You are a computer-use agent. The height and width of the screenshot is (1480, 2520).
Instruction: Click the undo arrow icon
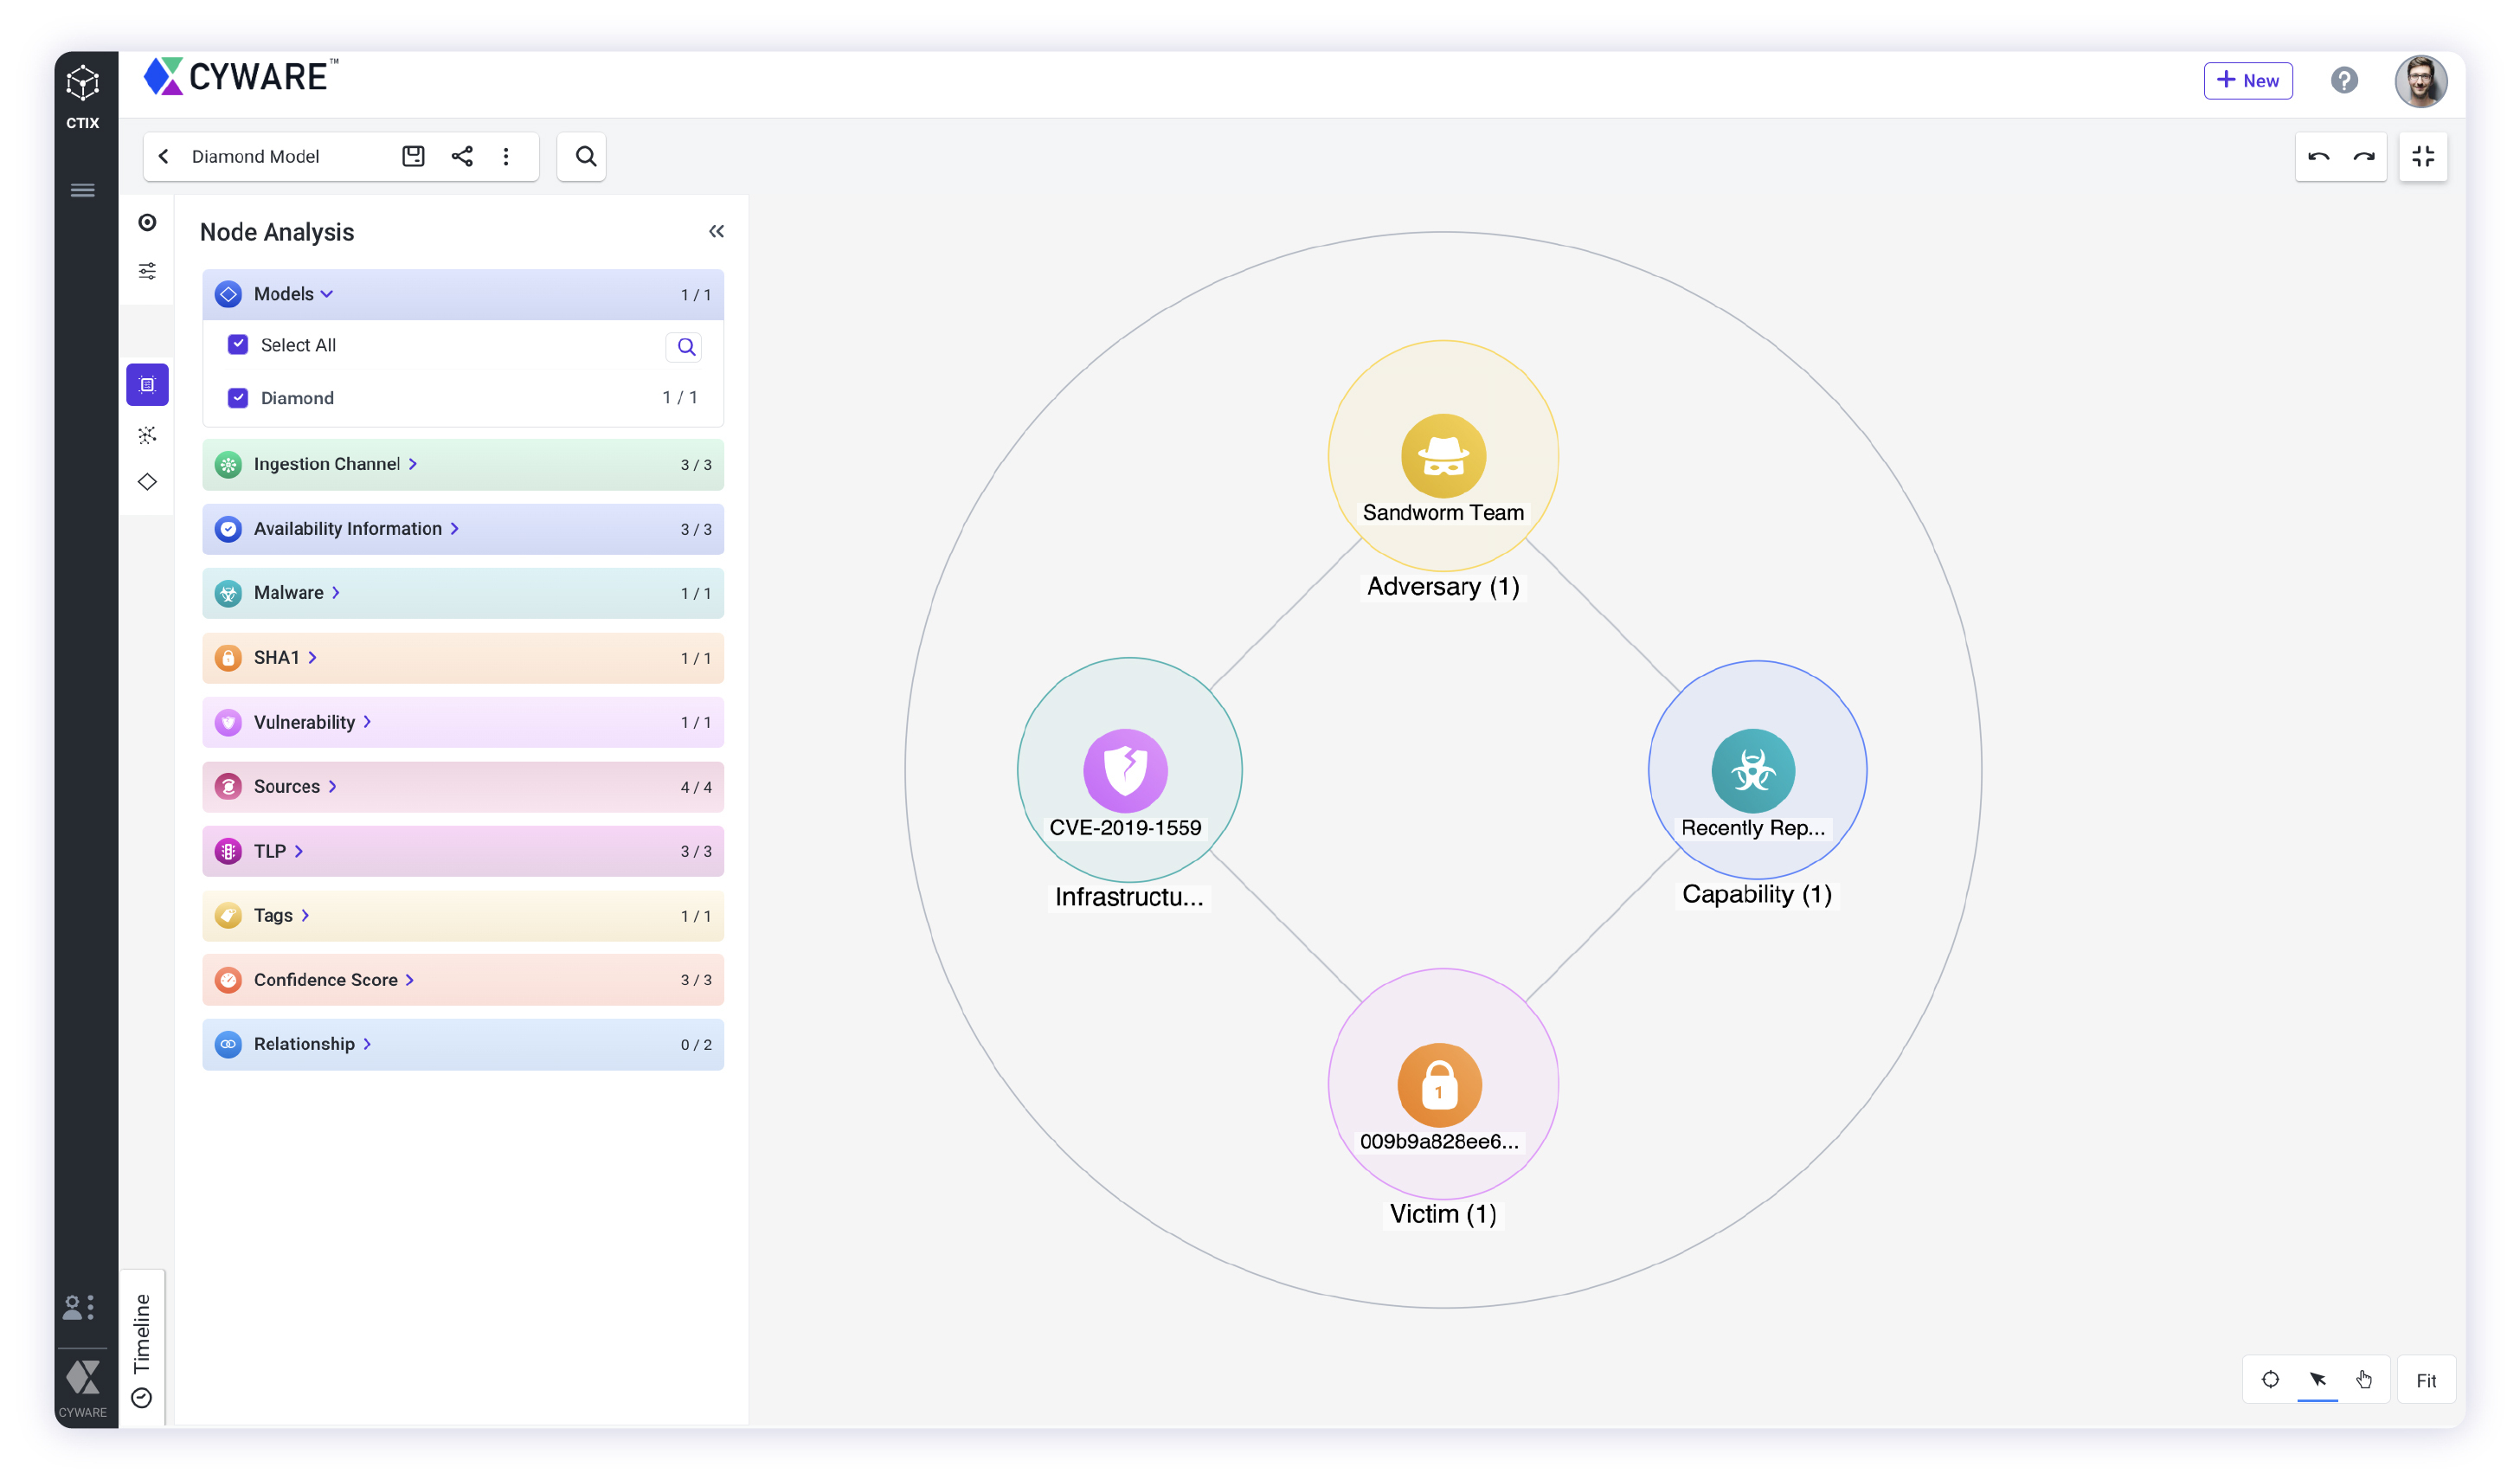click(2318, 156)
